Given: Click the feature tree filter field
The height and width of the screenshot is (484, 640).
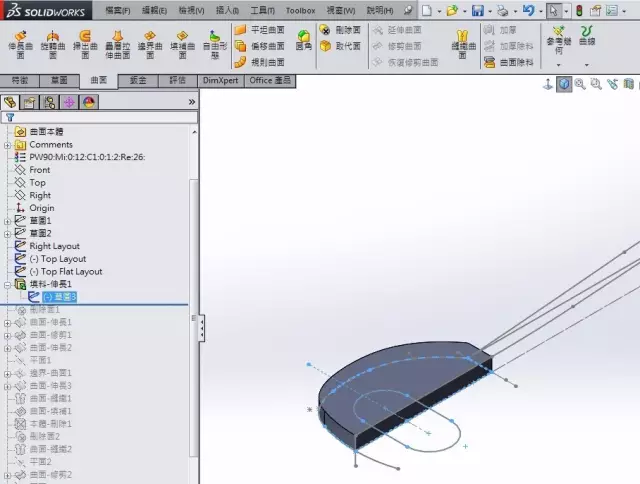Looking at the screenshot, I should pos(99,118).
